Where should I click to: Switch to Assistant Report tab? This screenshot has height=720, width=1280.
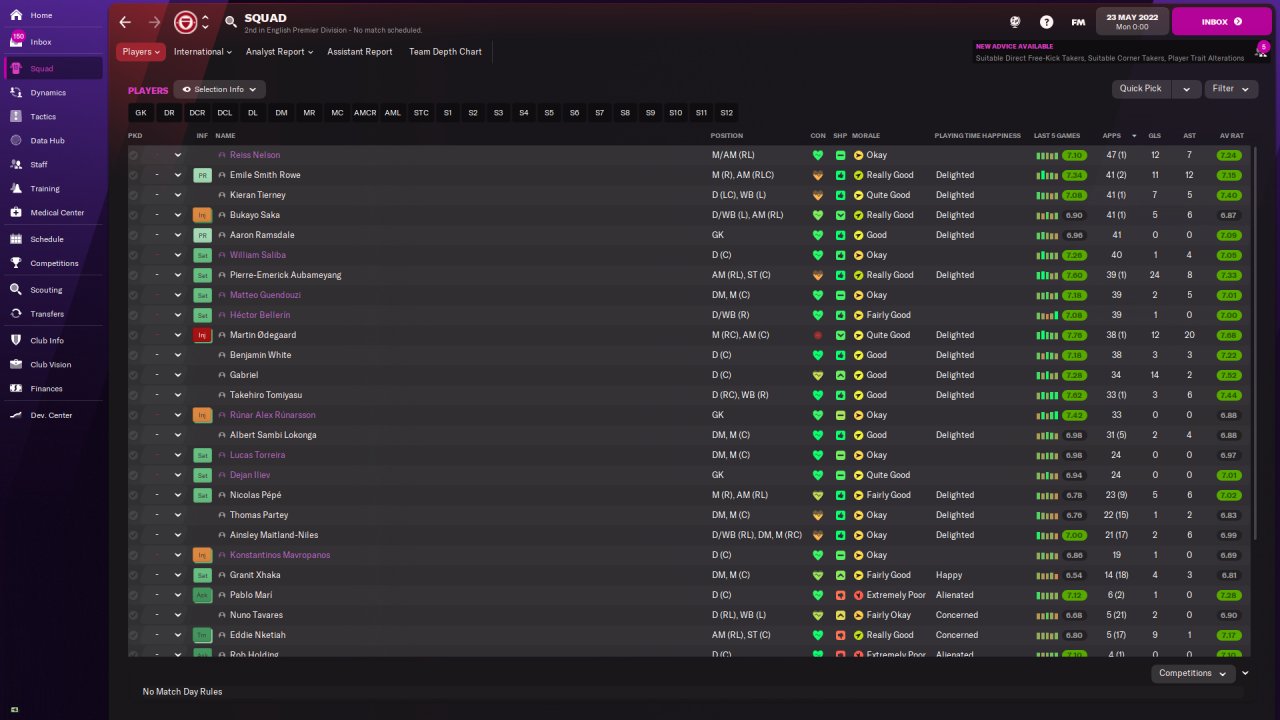pos(360,52)
